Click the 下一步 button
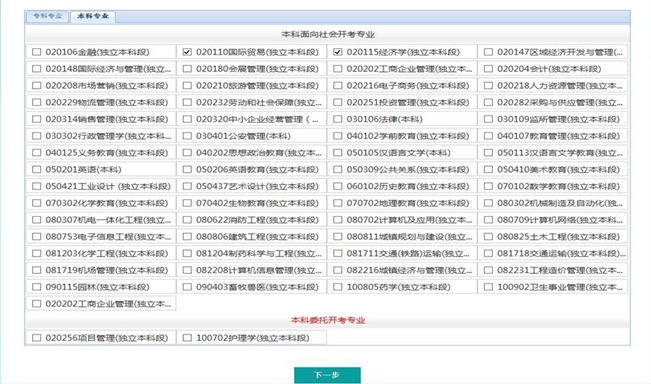The width and height of the screenshot is (651, 384). 327,375
